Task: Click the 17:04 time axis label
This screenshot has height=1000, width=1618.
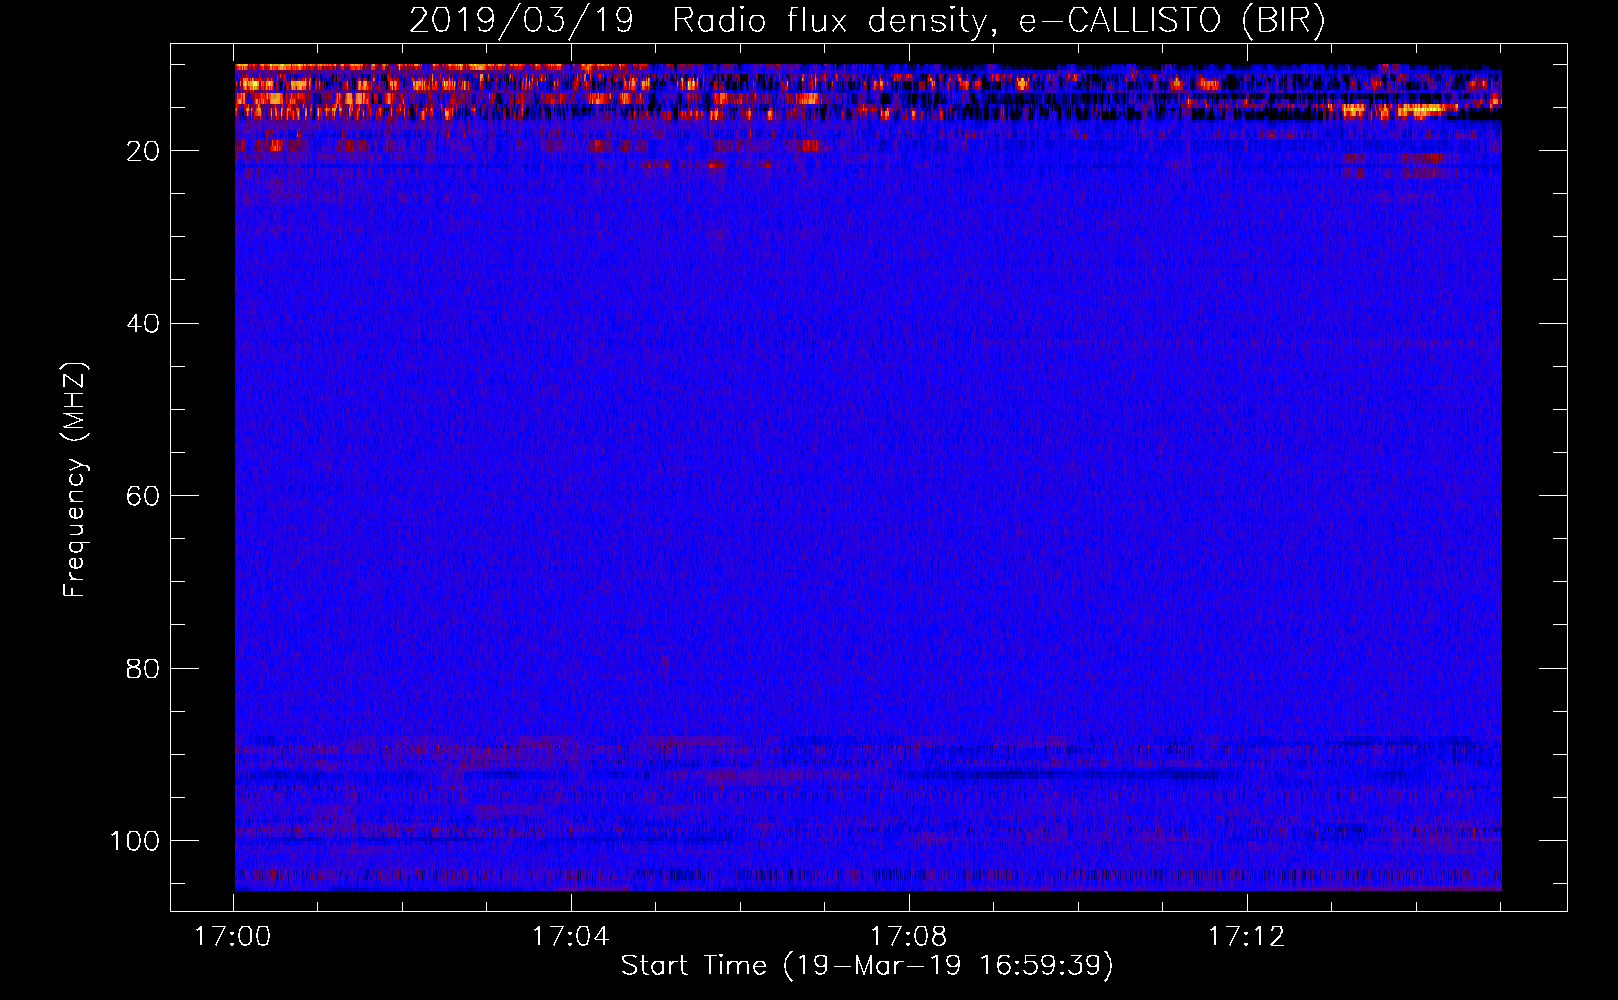Action: pos(571,937)
